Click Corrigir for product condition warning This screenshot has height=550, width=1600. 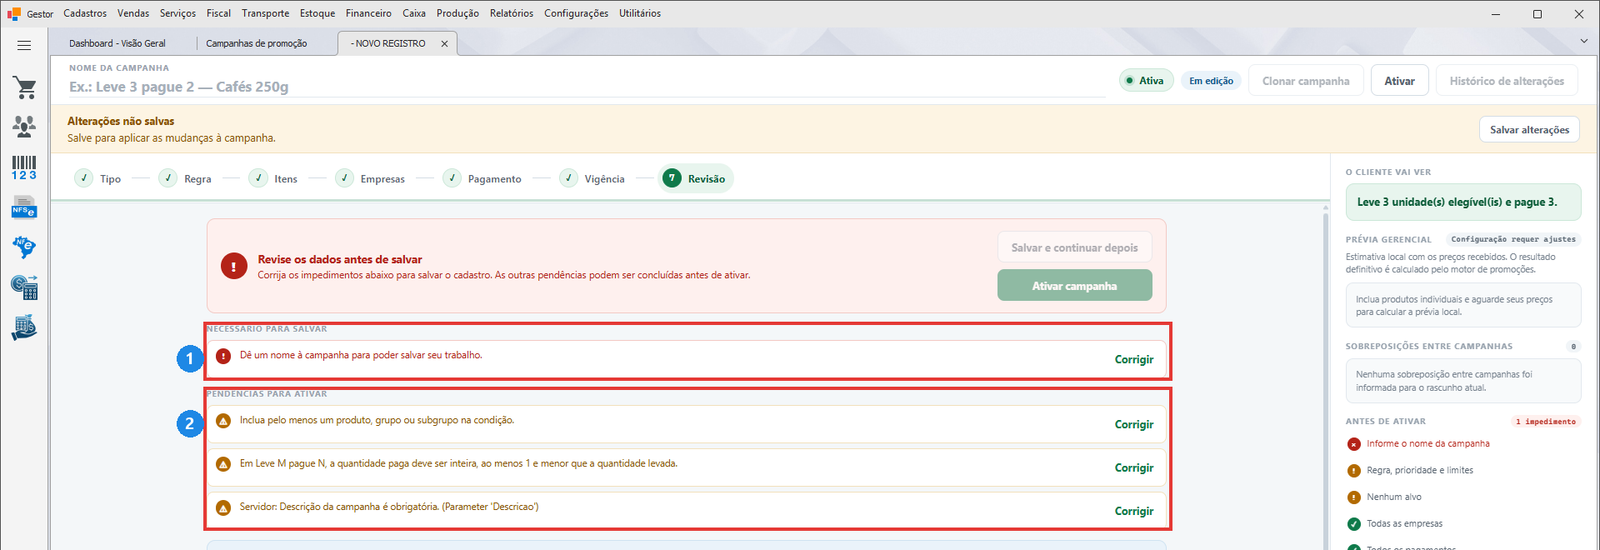[x=1134, y=425]
